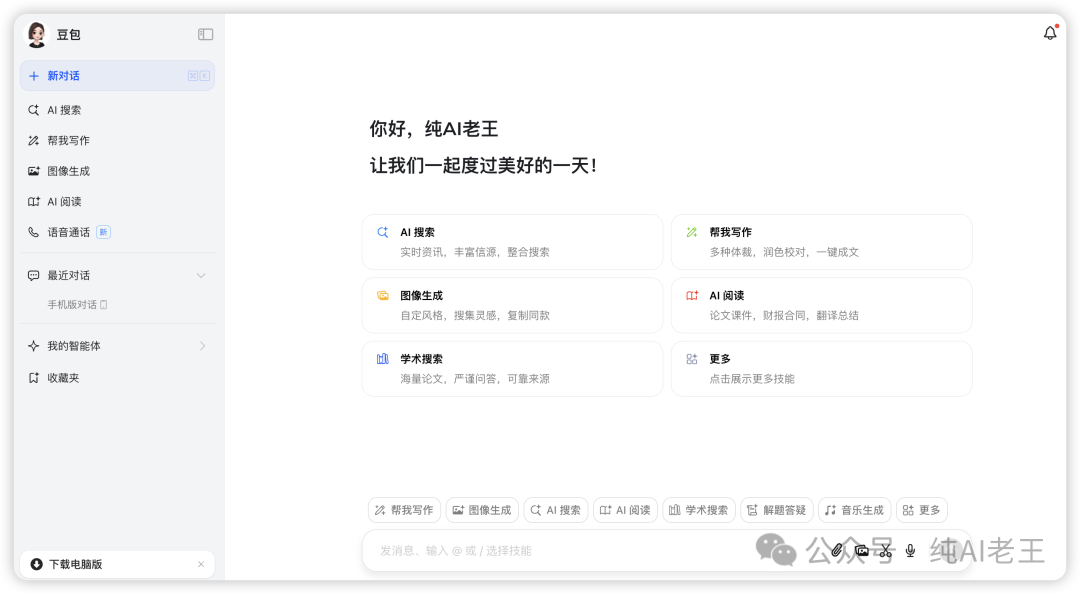Click the paperclip attachment icon
The width and height of the screenshot is (1080, 594).
[838, 550]
